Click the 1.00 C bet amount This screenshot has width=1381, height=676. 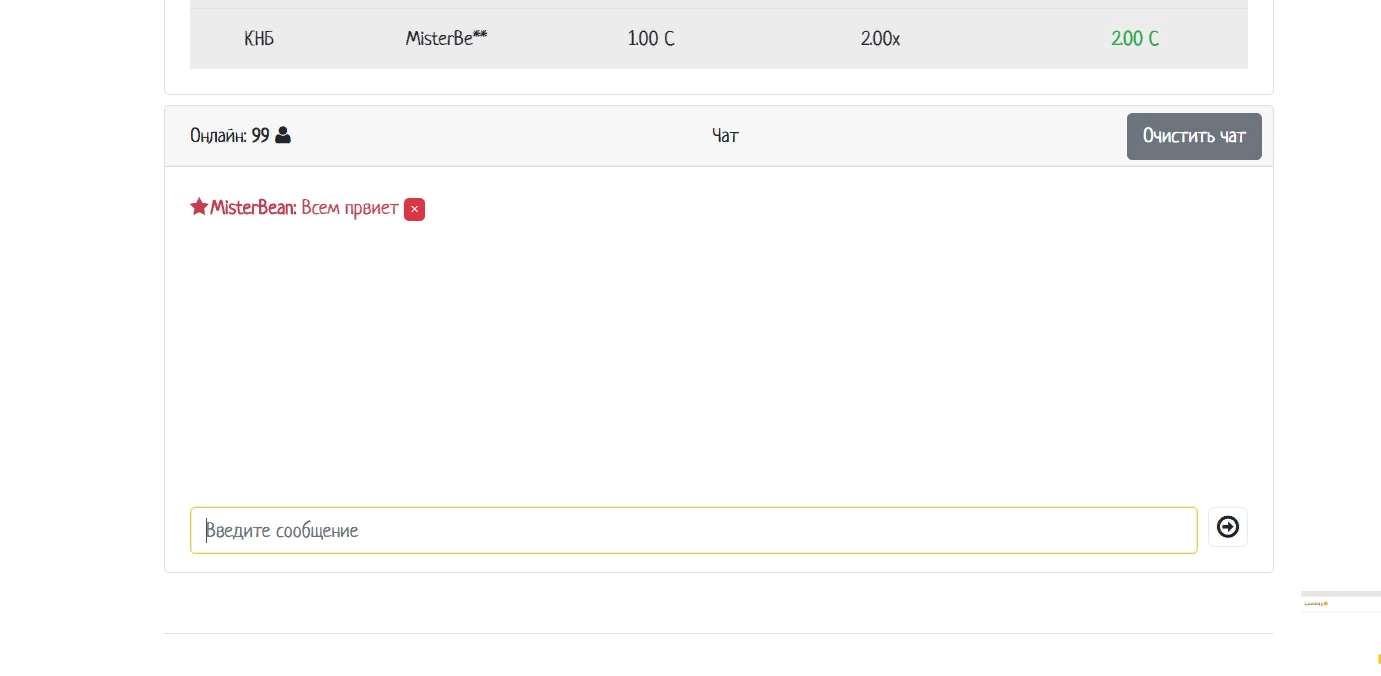tap(651, 39)
